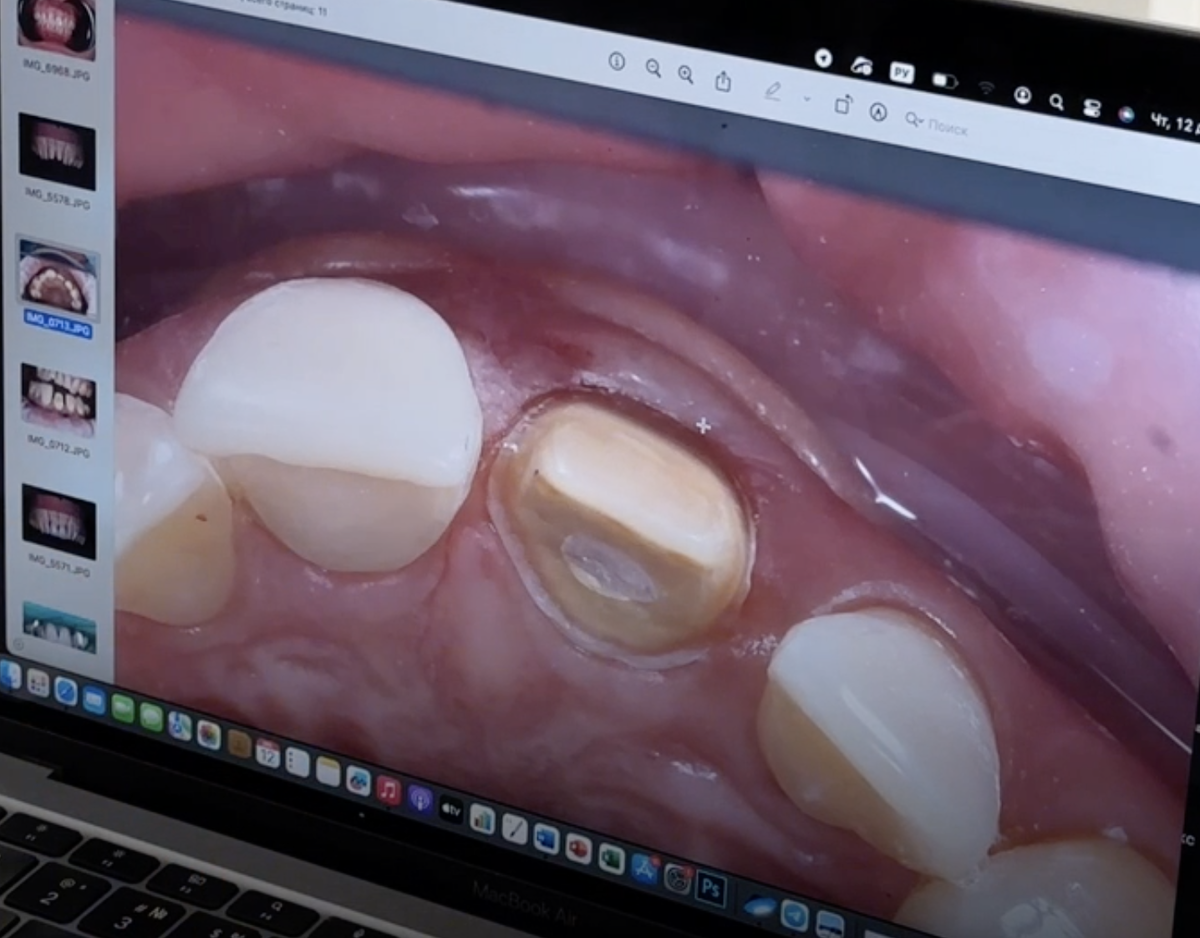The image size is (1200, 938).
Task: Open battery status in the menu bar
Action: 944,80
